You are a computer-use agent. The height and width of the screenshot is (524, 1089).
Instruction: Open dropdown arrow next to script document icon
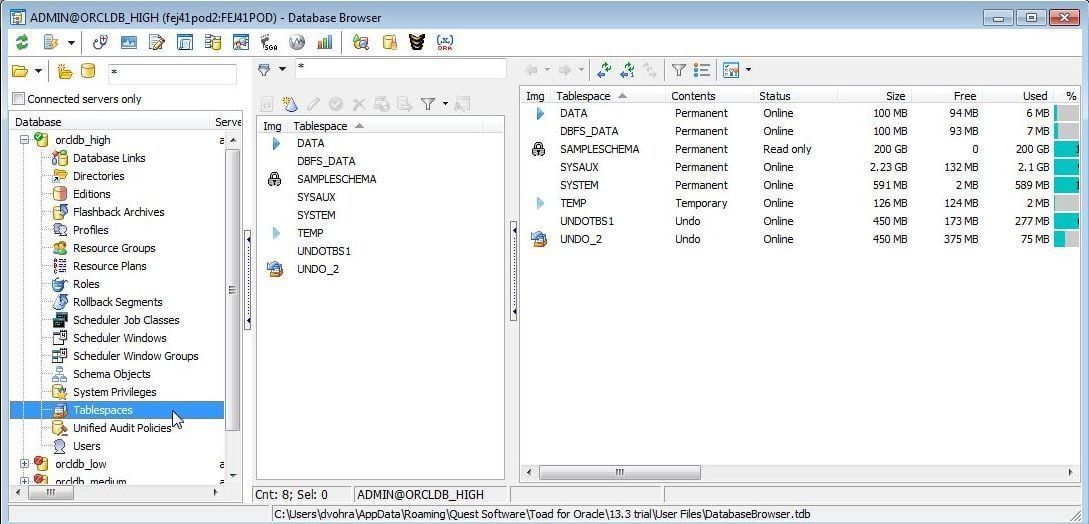pyautogui.click(x=71, y=43)
